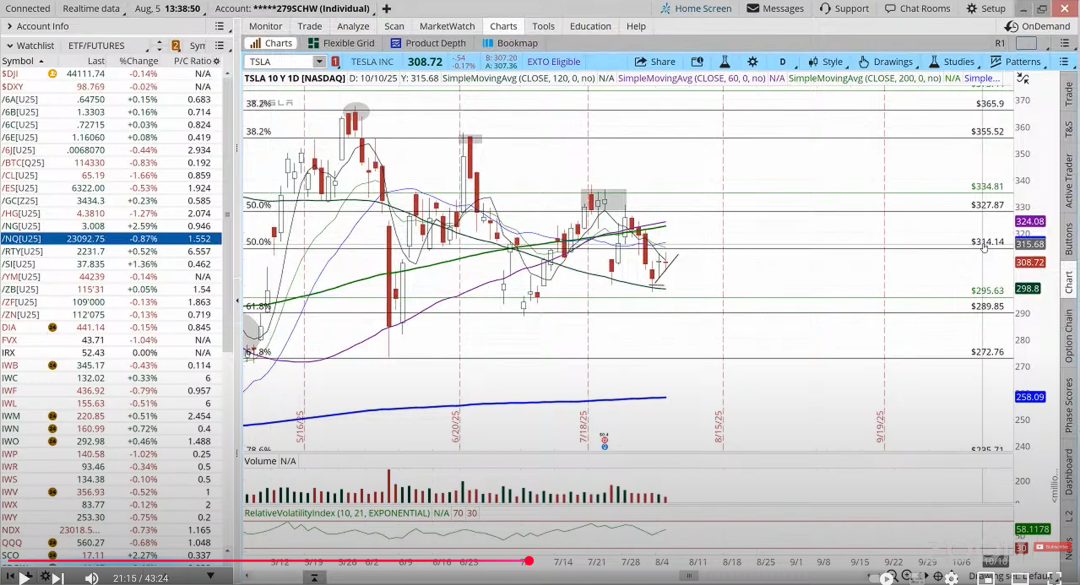This screenshot has height=585, width=1080.
Task: Open the chart toolbar list menu icon
Action: point(1063,61)
